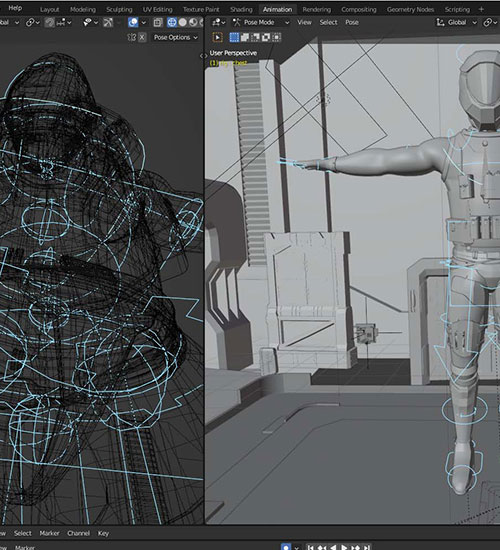Jump to next keyframe
The image size is (500, 550).
coord(355,547)
